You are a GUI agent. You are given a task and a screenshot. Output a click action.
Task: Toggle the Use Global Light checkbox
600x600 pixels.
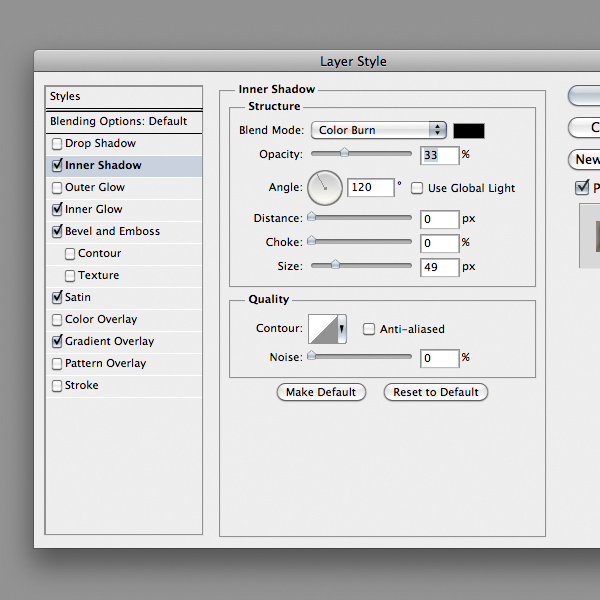pos(417,188)
